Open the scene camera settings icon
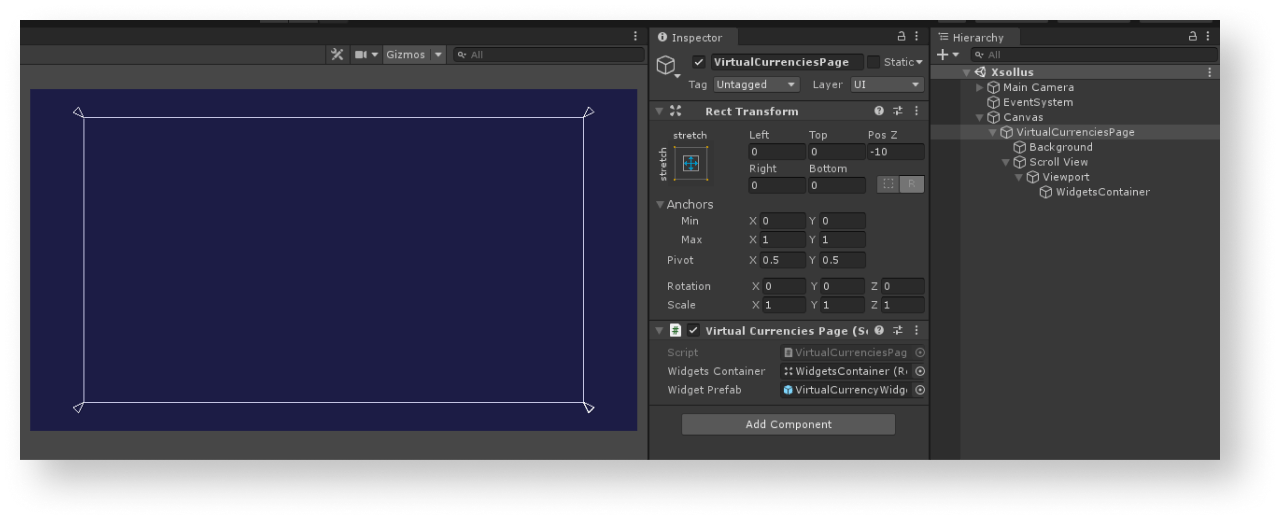This screenshot has height=520, width=1280. pyautogui.click(x=361, y=55)
